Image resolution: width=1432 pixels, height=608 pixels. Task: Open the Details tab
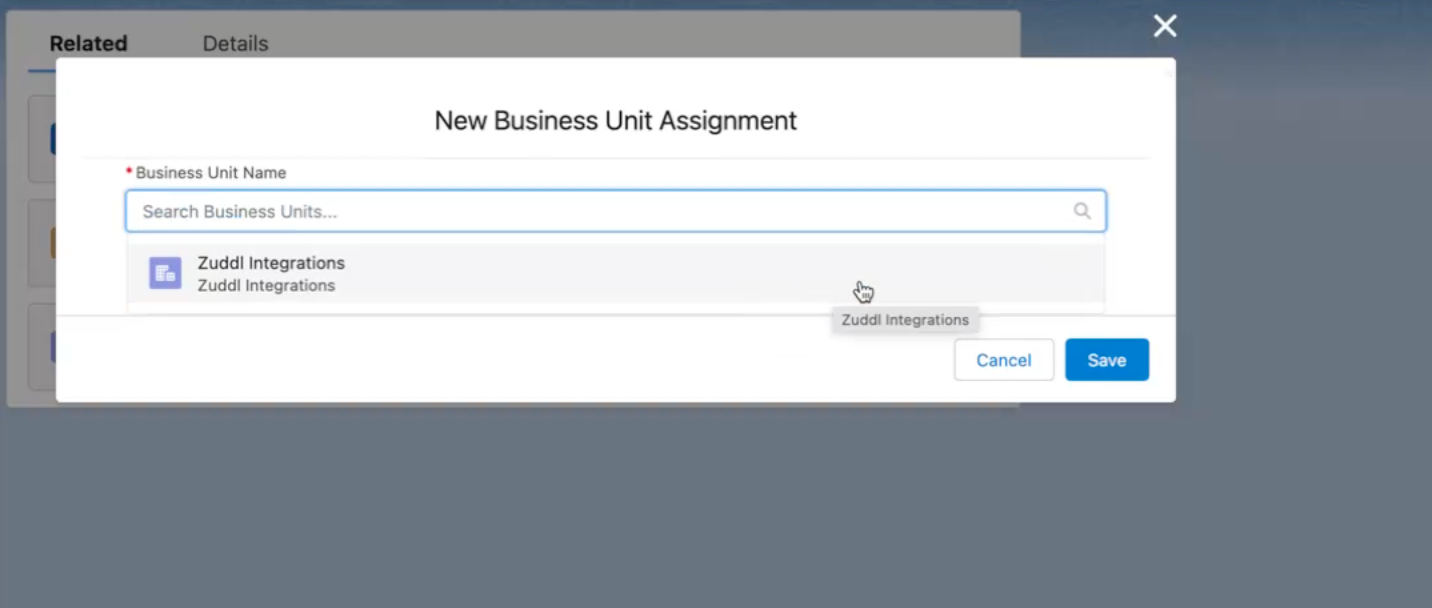(x=235, y=44)
